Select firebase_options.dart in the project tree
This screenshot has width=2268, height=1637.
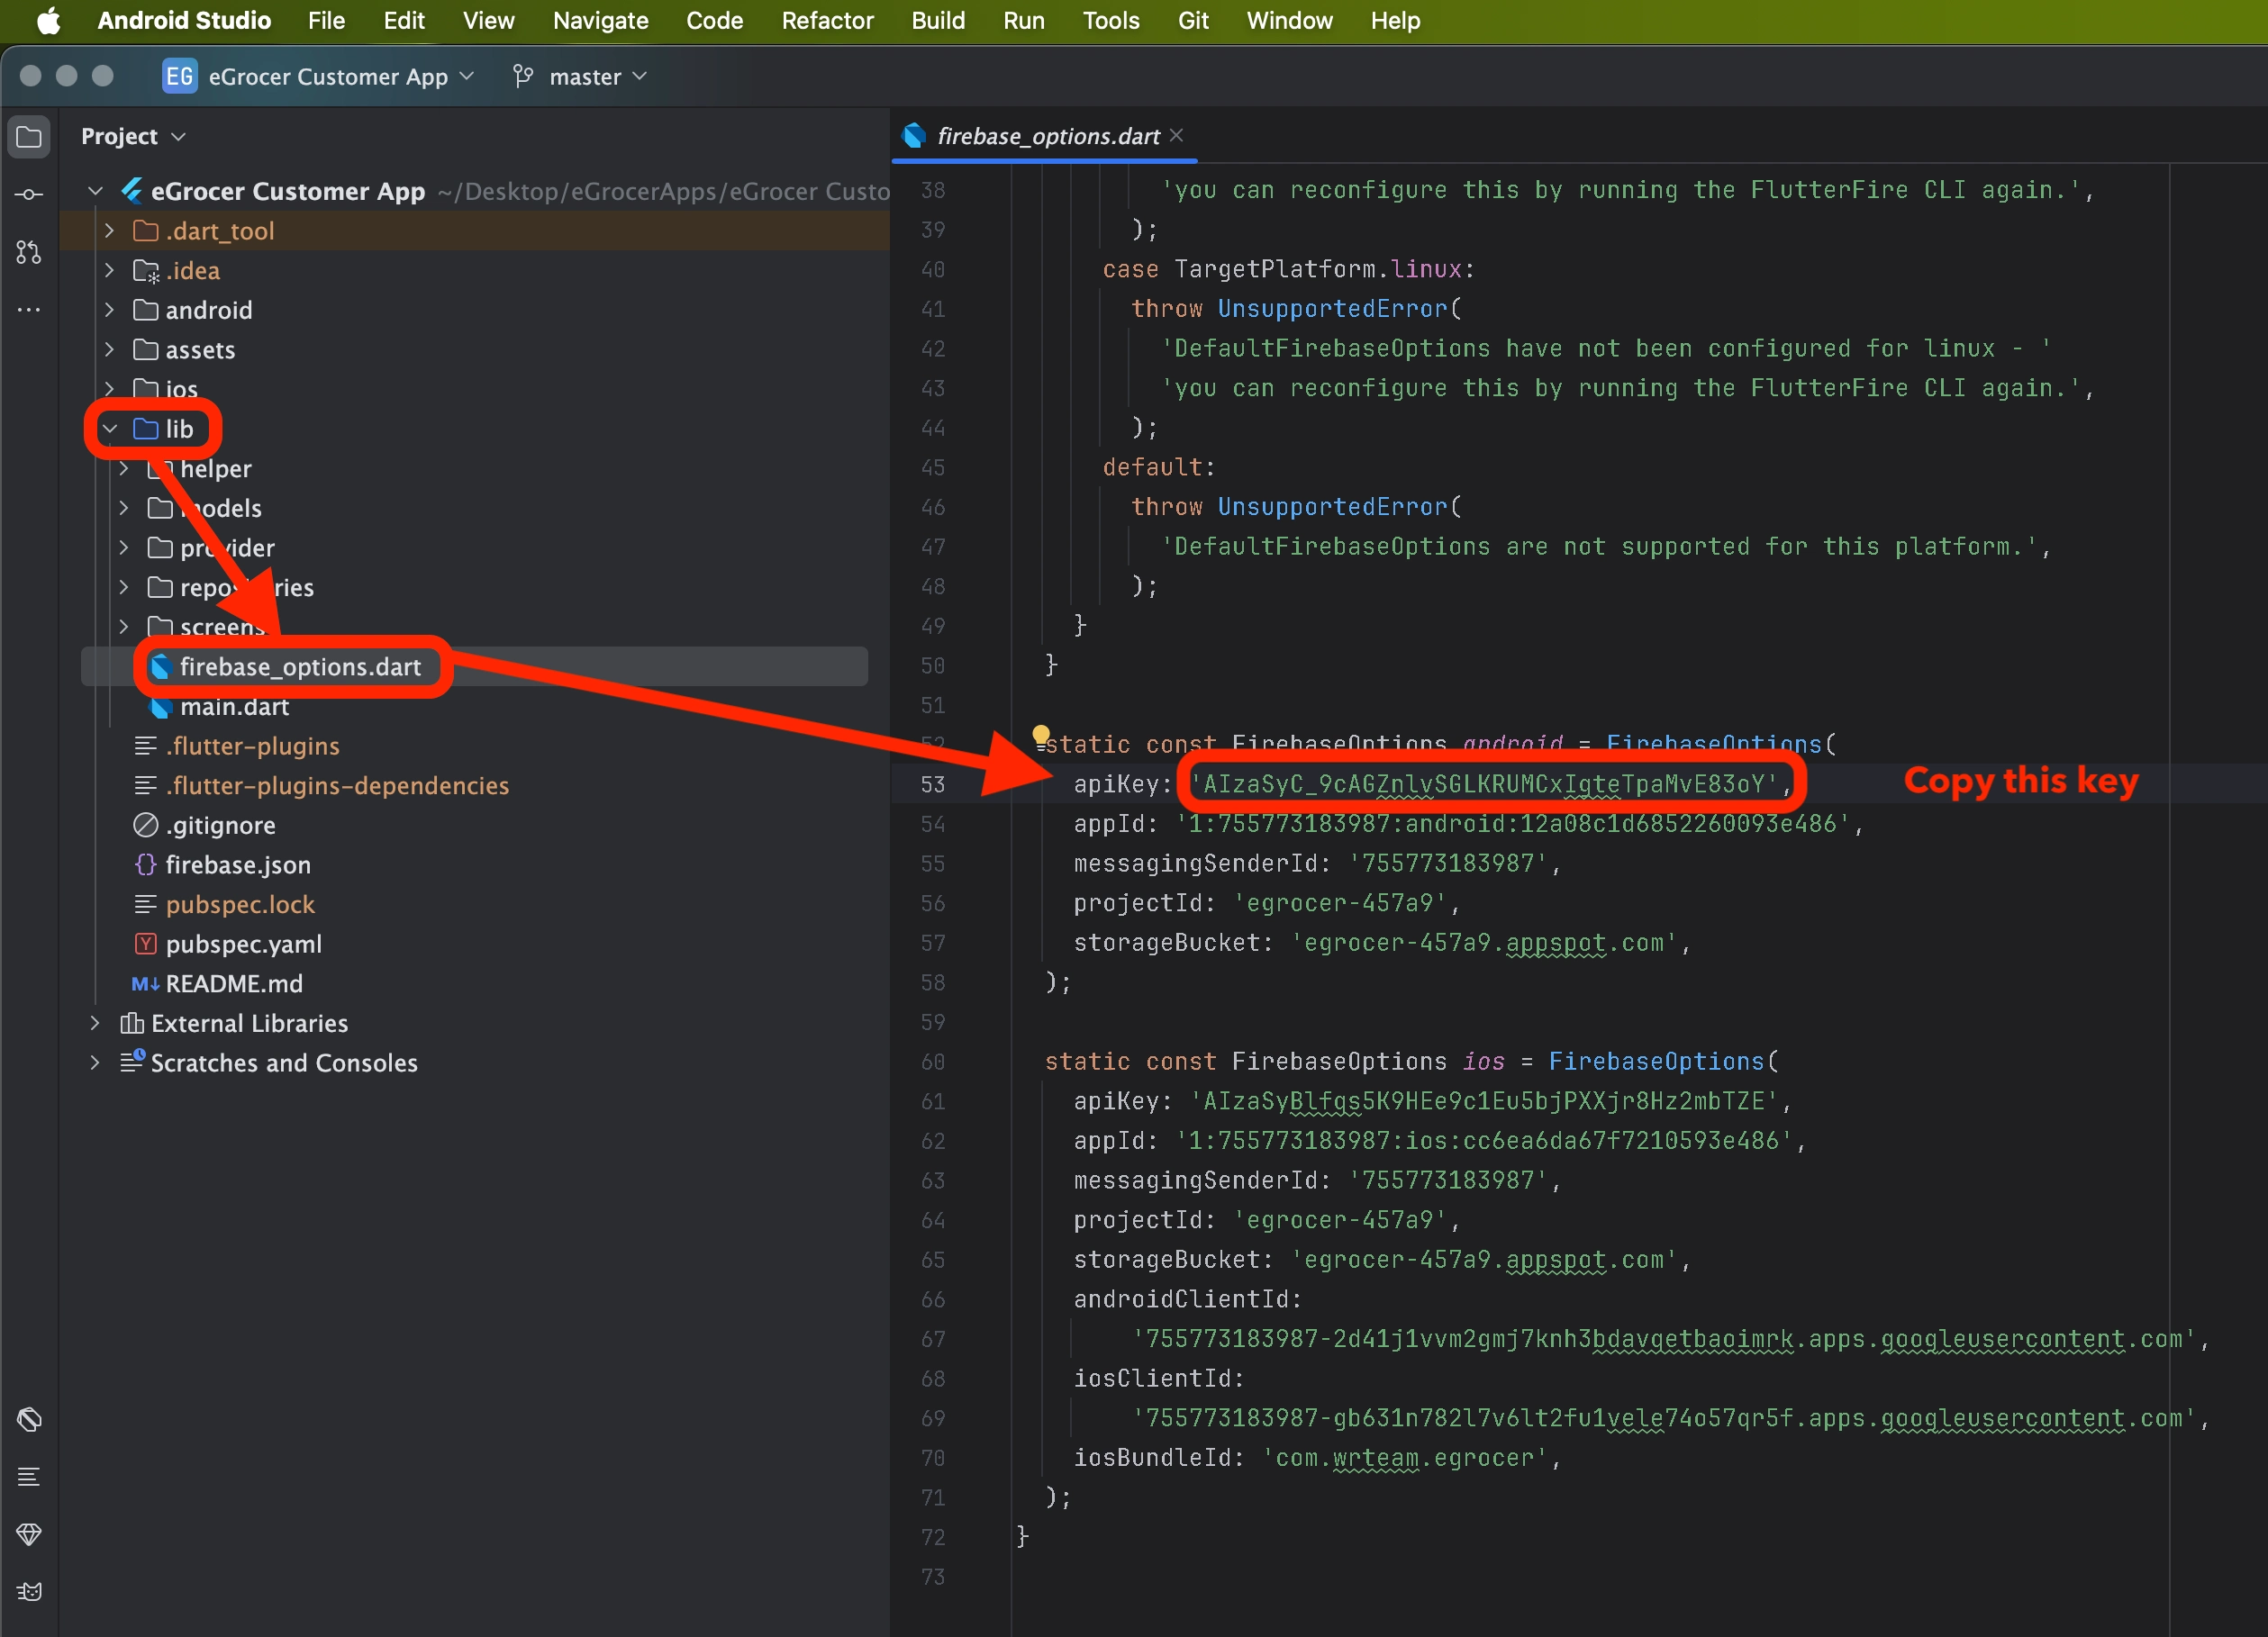coord(300,667)
